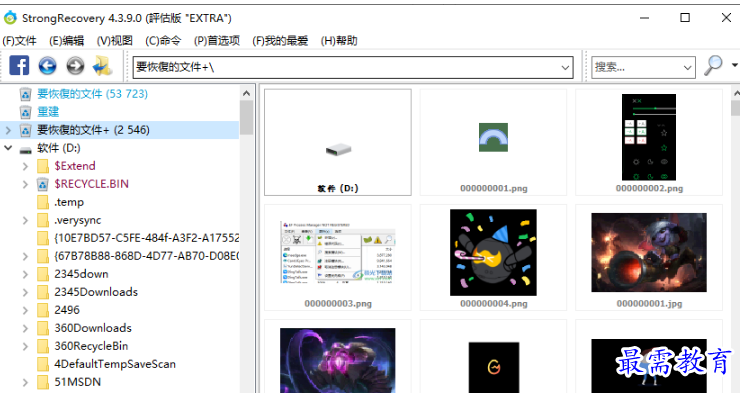Open the address path dropdown
The height and width of the screenshot is (393, 740).
(565, 67)
